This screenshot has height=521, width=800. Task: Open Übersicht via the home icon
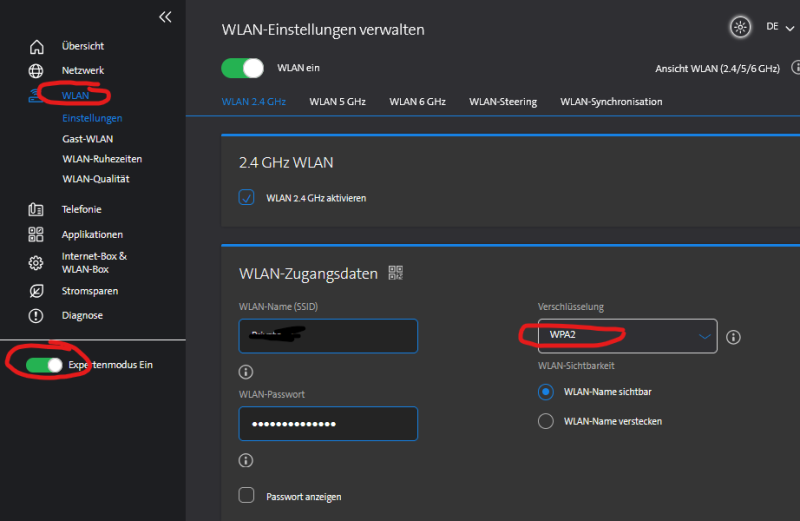click(37, 46)
